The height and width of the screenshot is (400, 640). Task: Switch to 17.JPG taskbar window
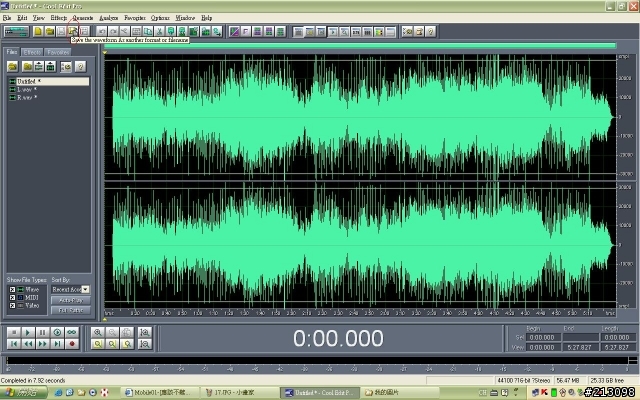click(241, 393)
